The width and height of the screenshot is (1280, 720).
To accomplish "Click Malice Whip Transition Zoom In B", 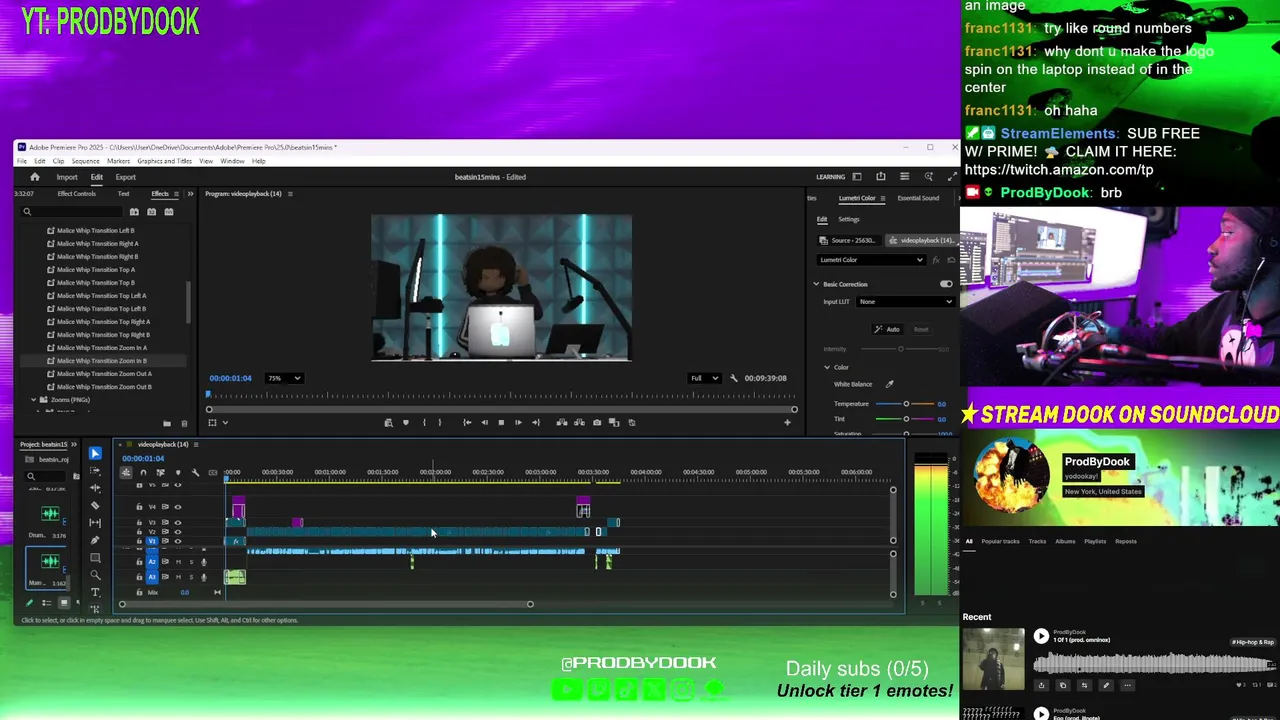I will click(102, 361).
